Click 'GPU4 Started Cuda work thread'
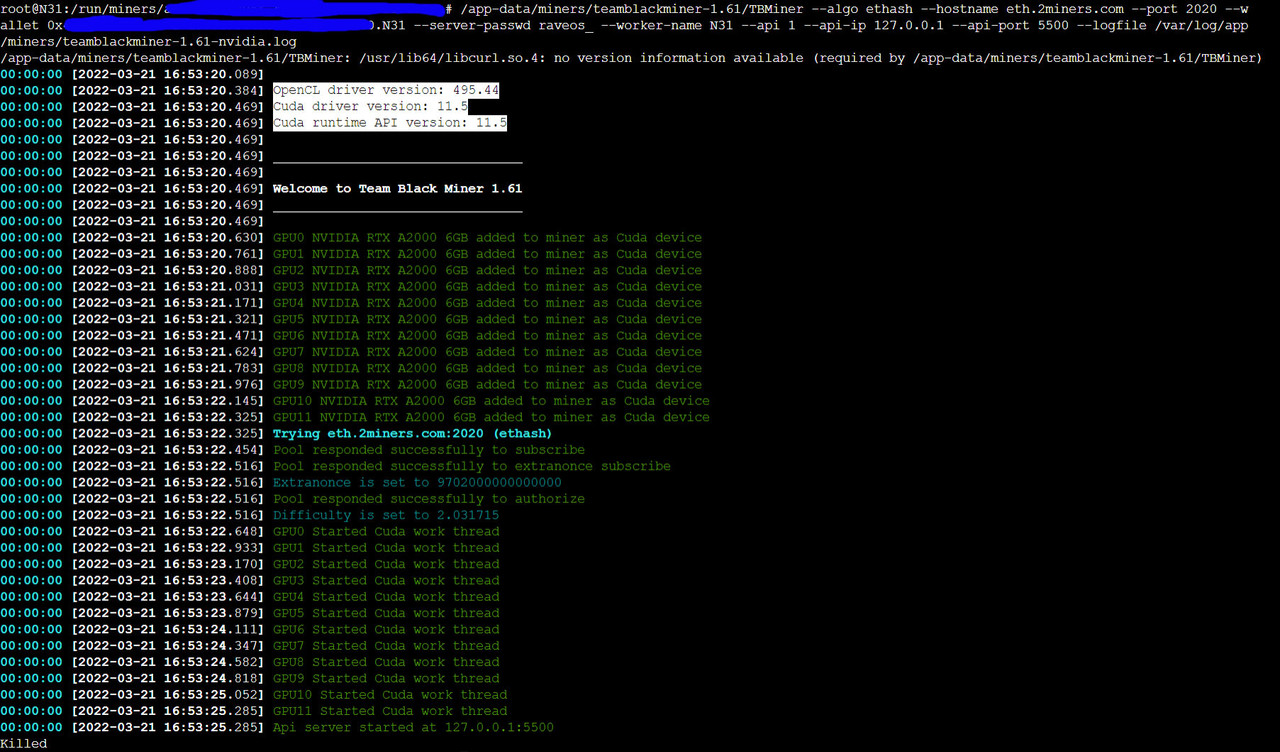 tap(386, 597)
